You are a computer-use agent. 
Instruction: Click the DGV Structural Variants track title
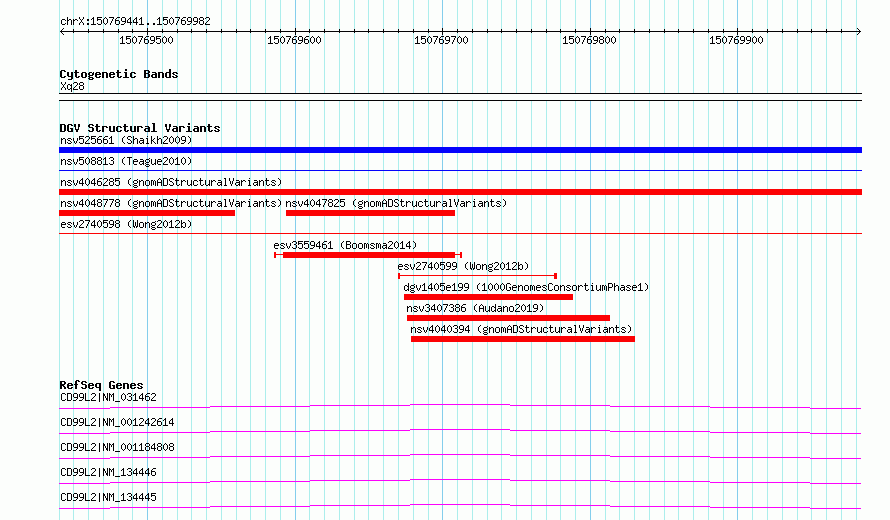point(140,128)
